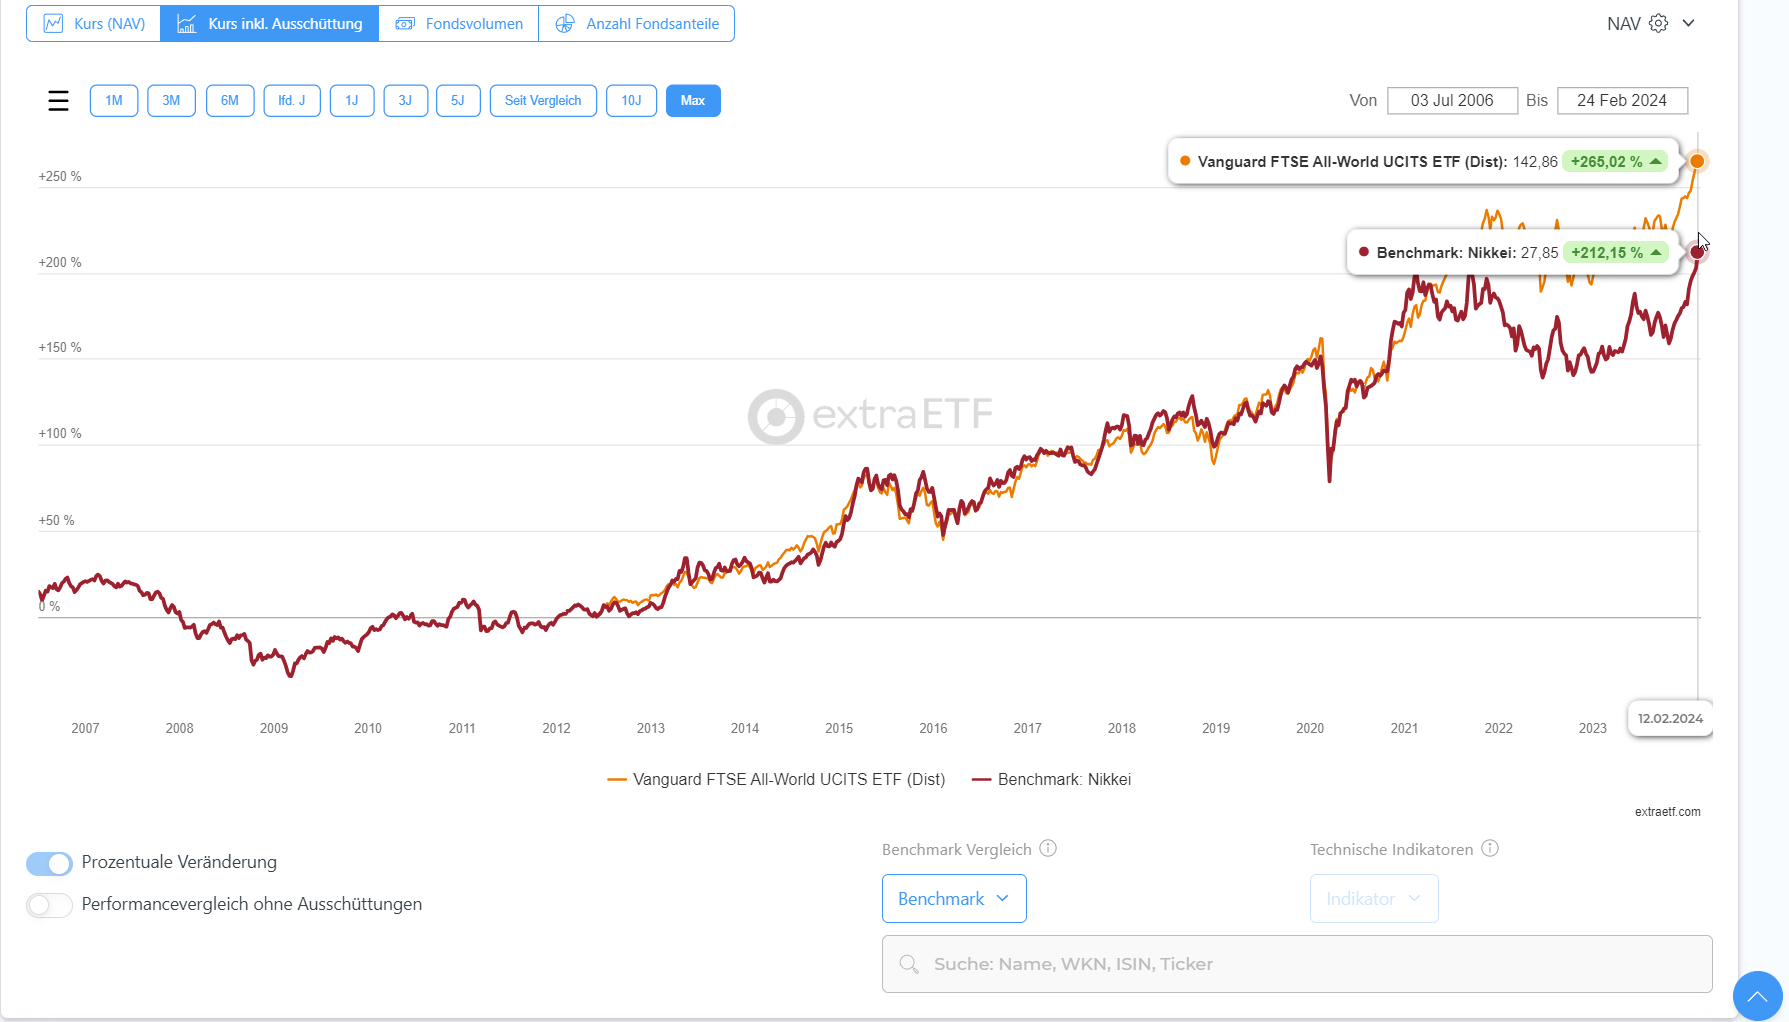The height and width of the screenshot is (1022, 1789).
Task: Click the NAV settings gear icon
Action: point(1658,23)
